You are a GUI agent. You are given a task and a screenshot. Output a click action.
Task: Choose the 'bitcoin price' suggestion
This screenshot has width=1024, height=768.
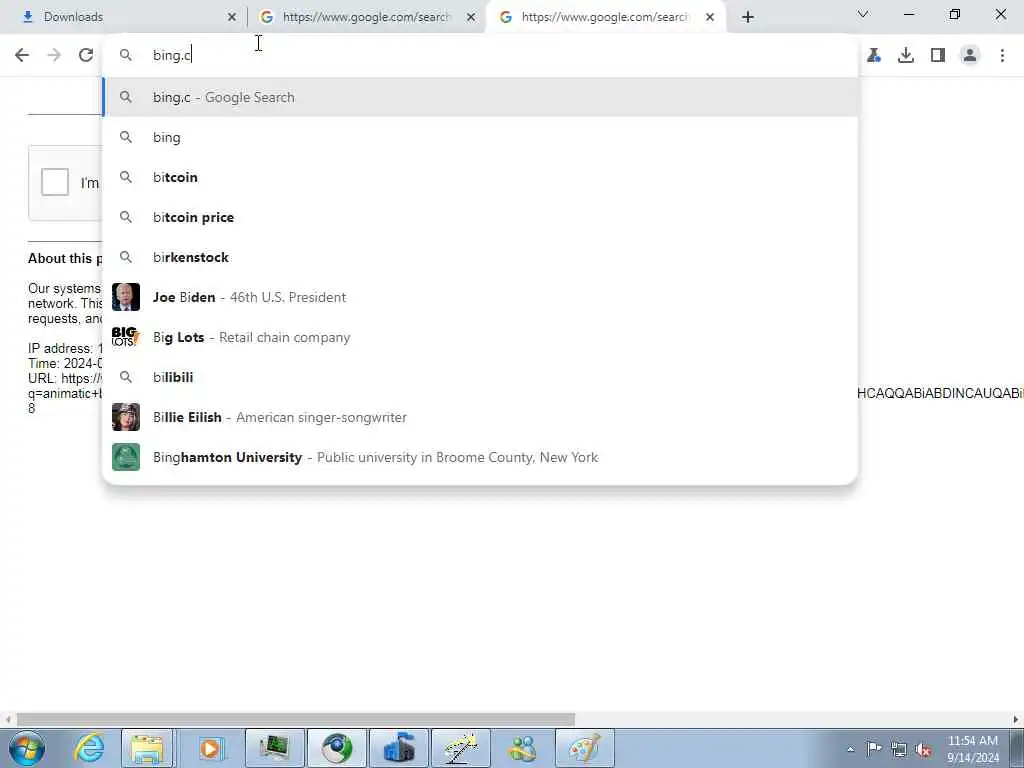click(x=480, y=217)
